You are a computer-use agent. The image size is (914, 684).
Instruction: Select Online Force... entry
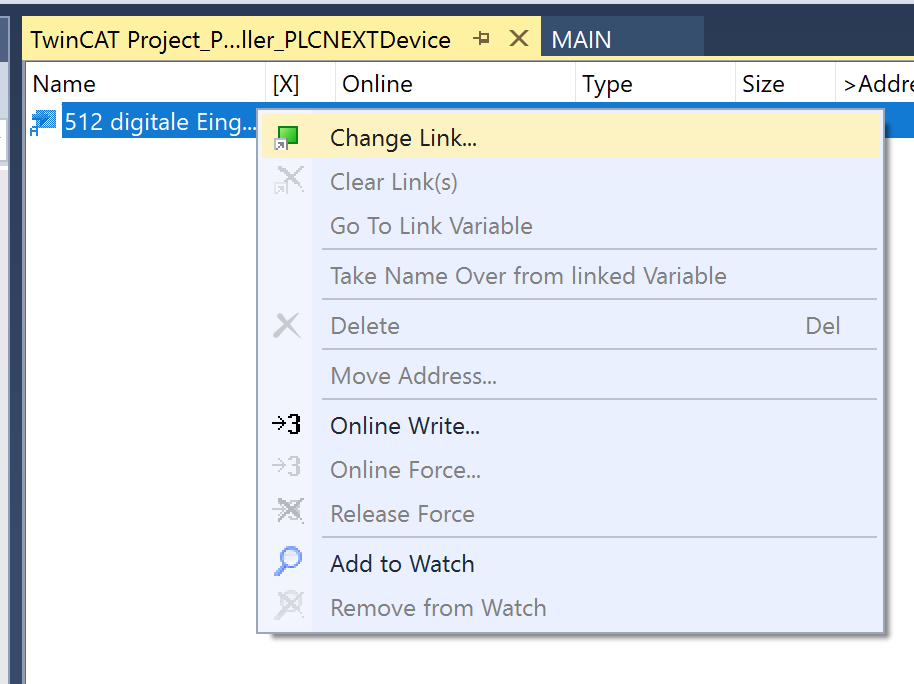pos(570,470)
